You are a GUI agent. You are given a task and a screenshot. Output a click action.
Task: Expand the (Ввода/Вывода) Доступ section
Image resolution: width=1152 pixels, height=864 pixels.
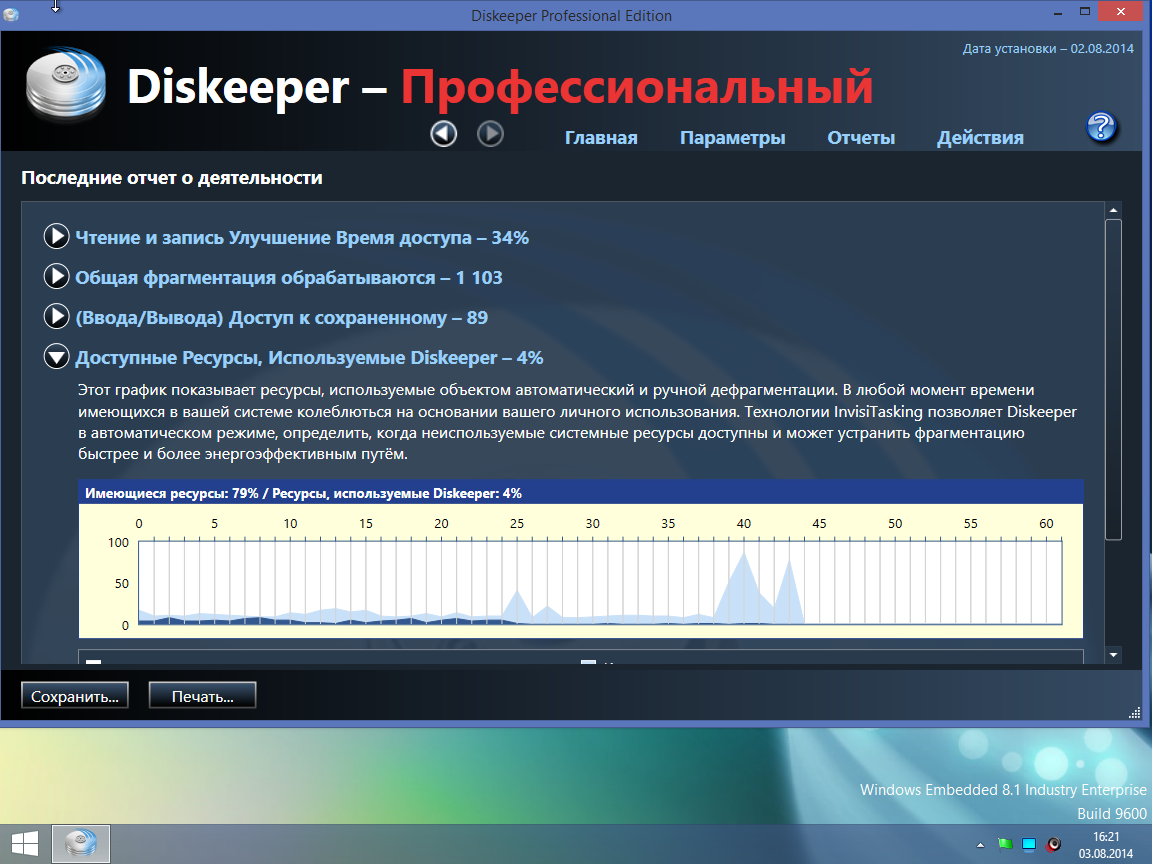tap(57, 317)
